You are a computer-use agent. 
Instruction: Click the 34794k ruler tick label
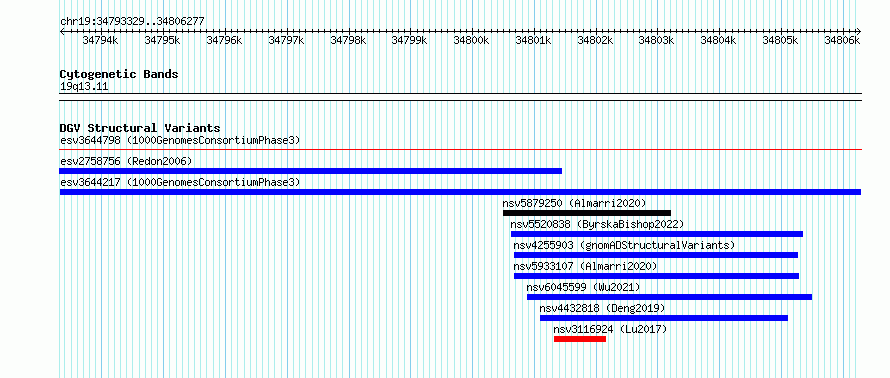(x=100, y=40)
